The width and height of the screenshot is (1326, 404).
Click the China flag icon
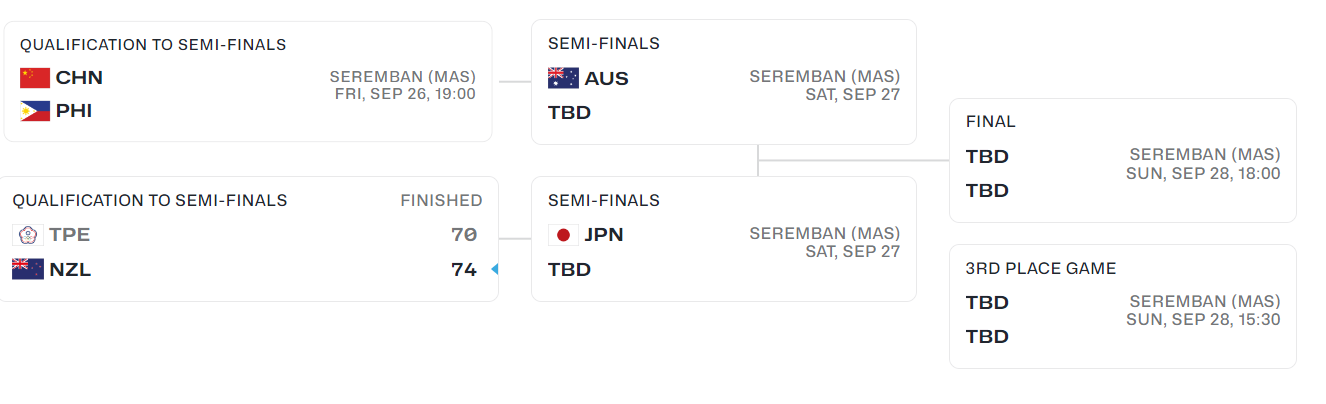point(35,78)
